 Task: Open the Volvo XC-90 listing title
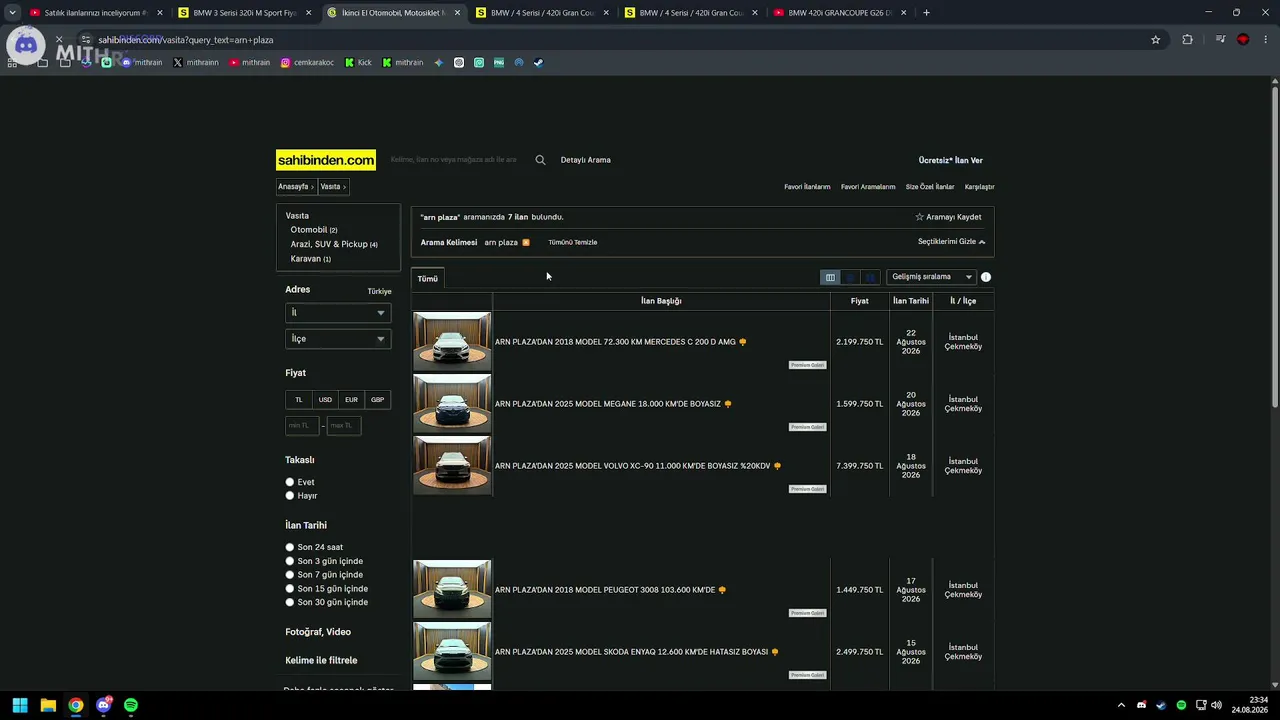[x=633, y=466]
